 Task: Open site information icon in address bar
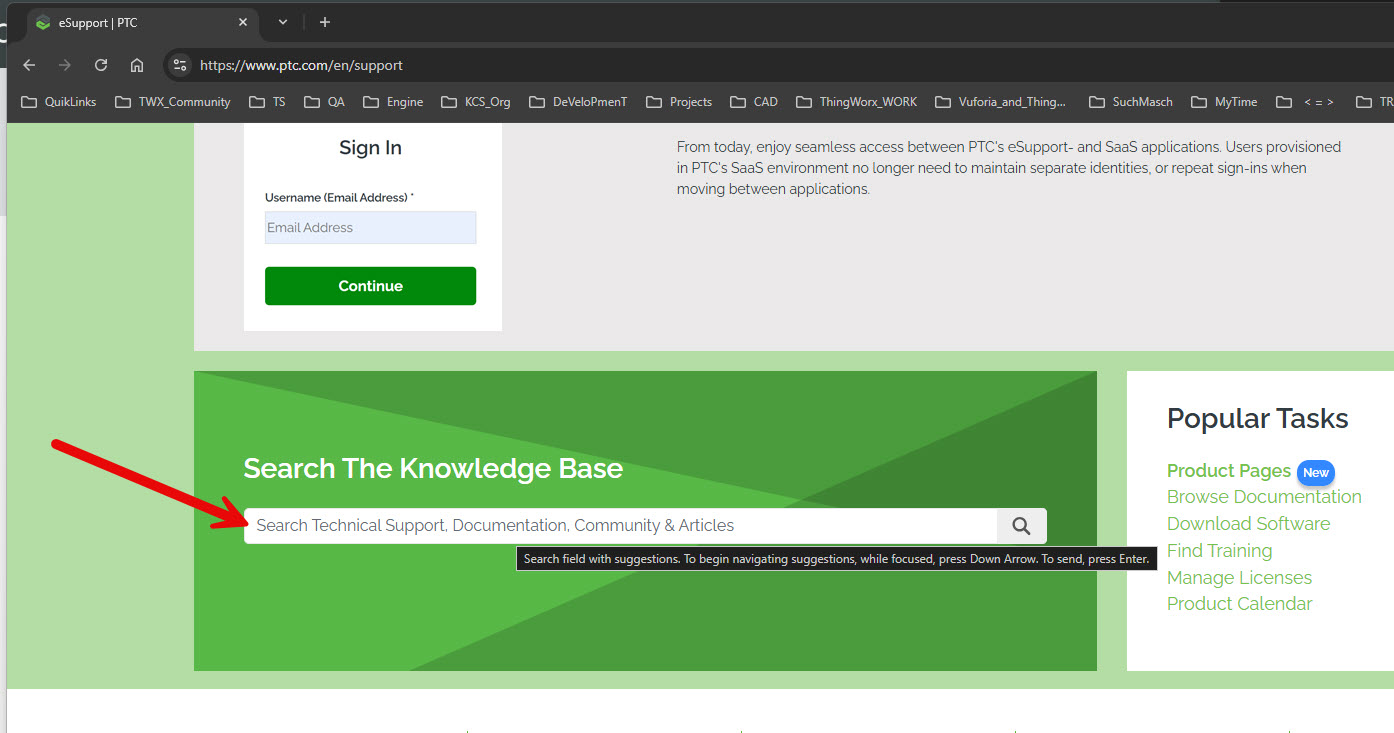pyautogui.click(x=179, y=65)
